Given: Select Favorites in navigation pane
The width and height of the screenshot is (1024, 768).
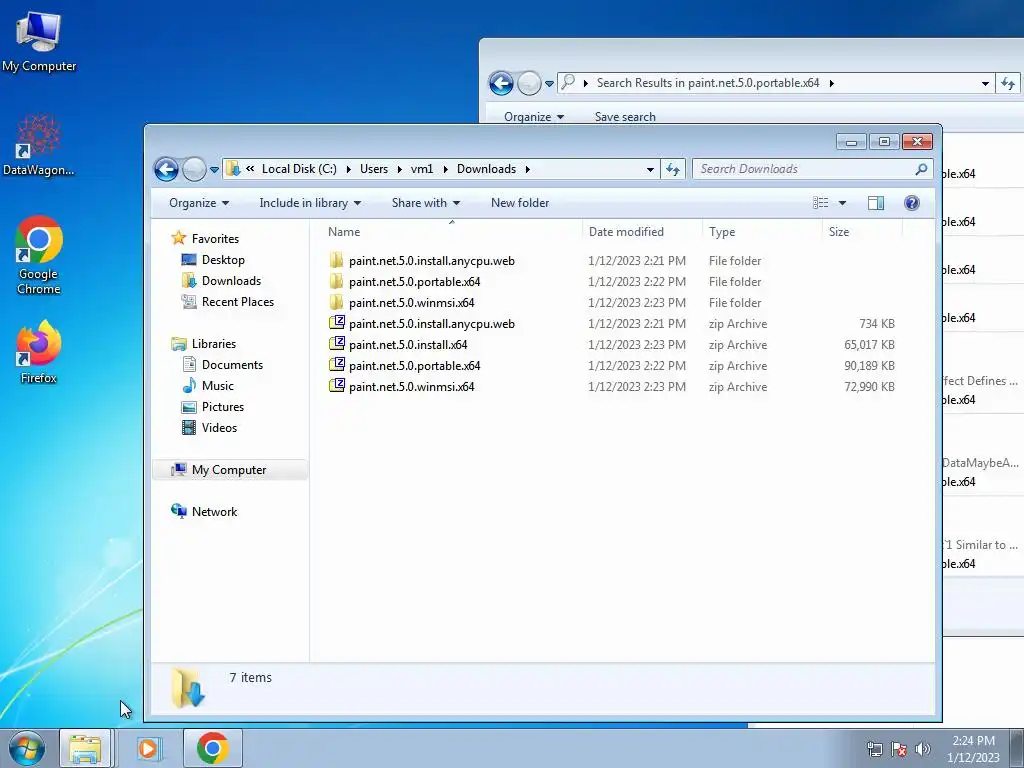Looking at the screenshot, I should point(206,238).
